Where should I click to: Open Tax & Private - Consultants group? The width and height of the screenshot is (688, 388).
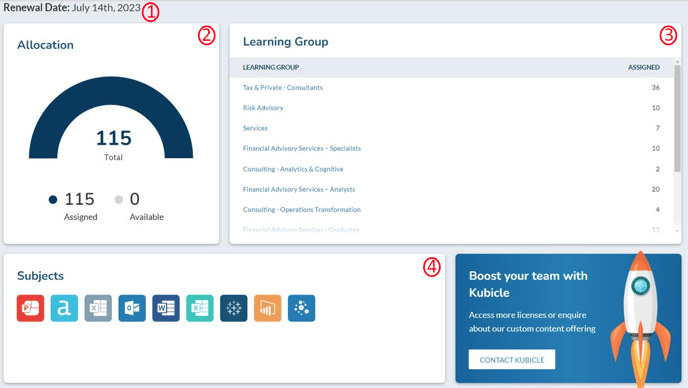click(283, 87)
